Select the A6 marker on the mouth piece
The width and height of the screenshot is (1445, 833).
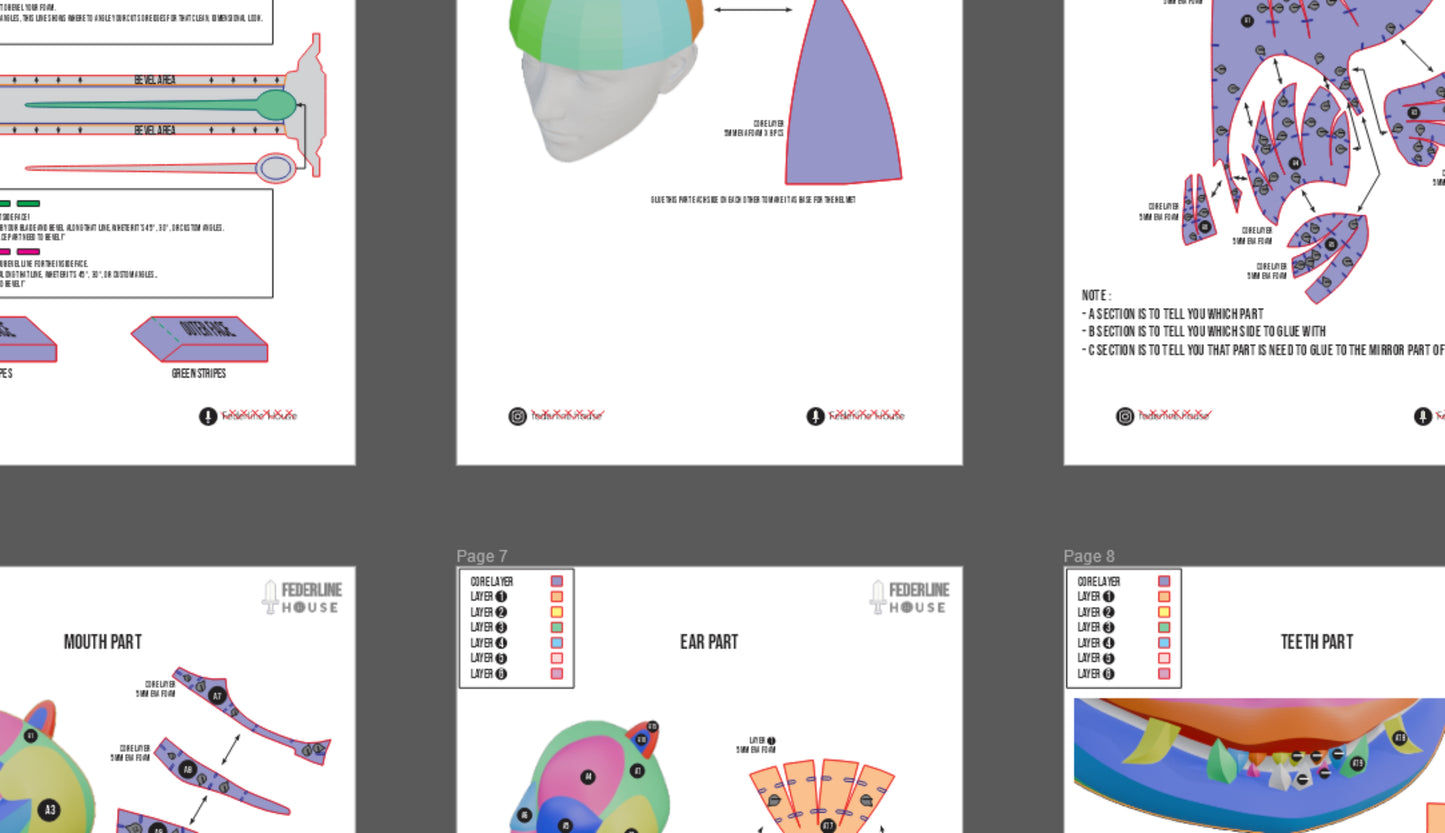click(x=187, y=770)
